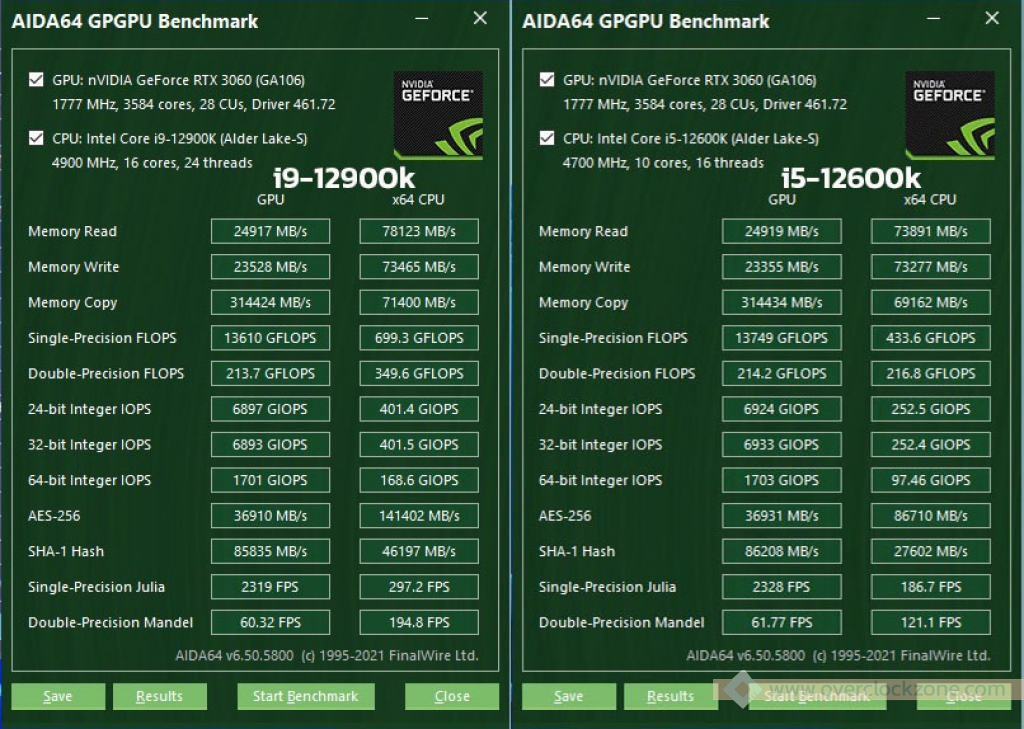Click the 60.32 FPS Mandel result
Image resolution: width=1024 pixels, height=729 pixels.
[x=270, y=623]
